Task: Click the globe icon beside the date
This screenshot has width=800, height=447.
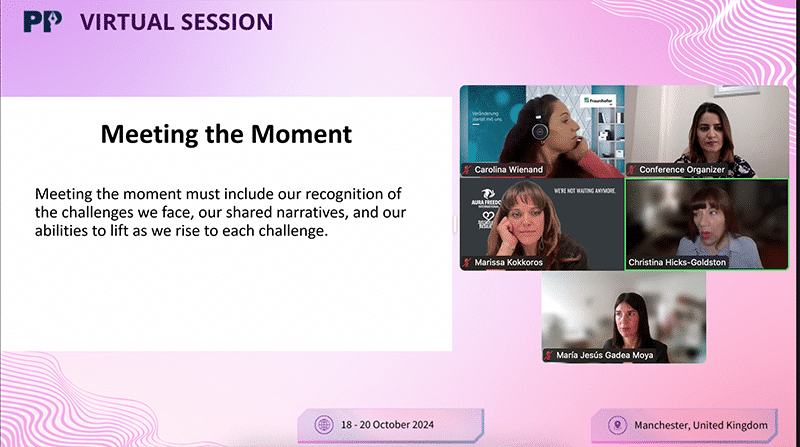Action: pos(325,424)
